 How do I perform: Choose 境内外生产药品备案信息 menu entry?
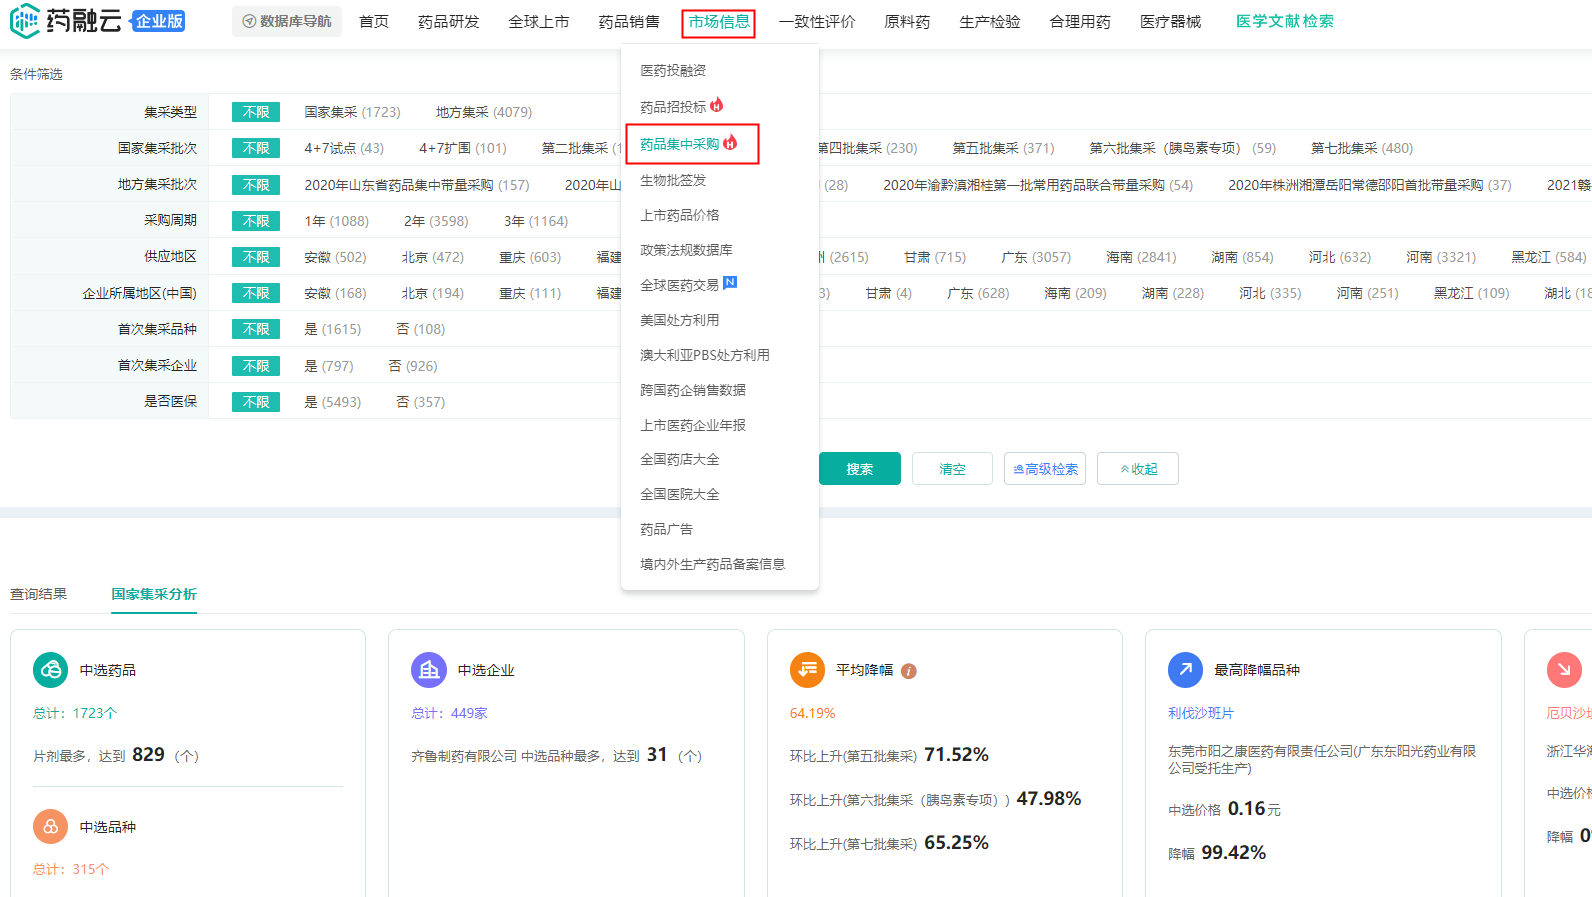713,564
